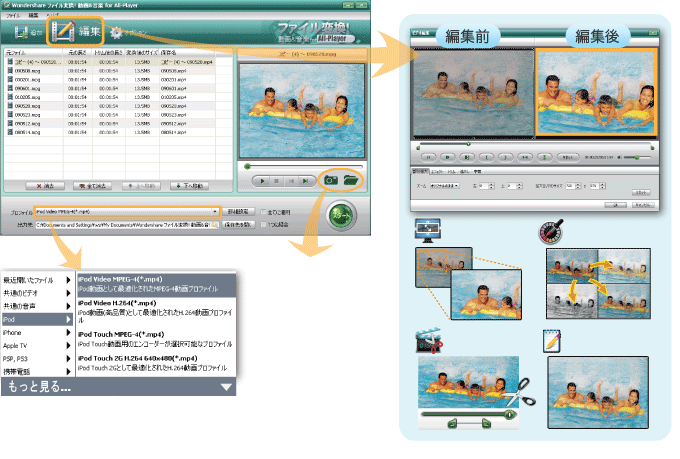Open the 編集 edit tool in toolbar
Screen dimensions: 680x459
point(75,31)
